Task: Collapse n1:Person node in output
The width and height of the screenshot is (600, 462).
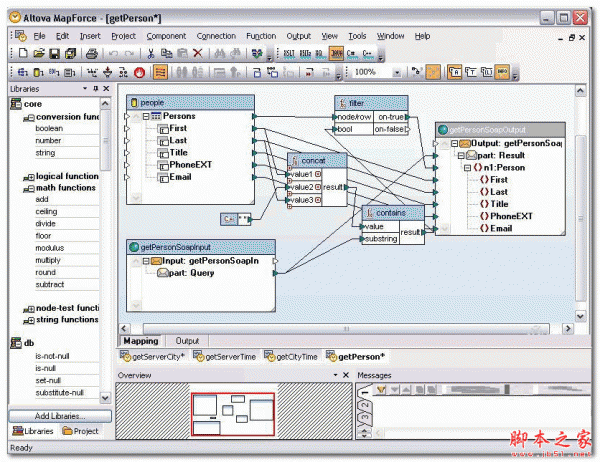Action: point(467,168)
